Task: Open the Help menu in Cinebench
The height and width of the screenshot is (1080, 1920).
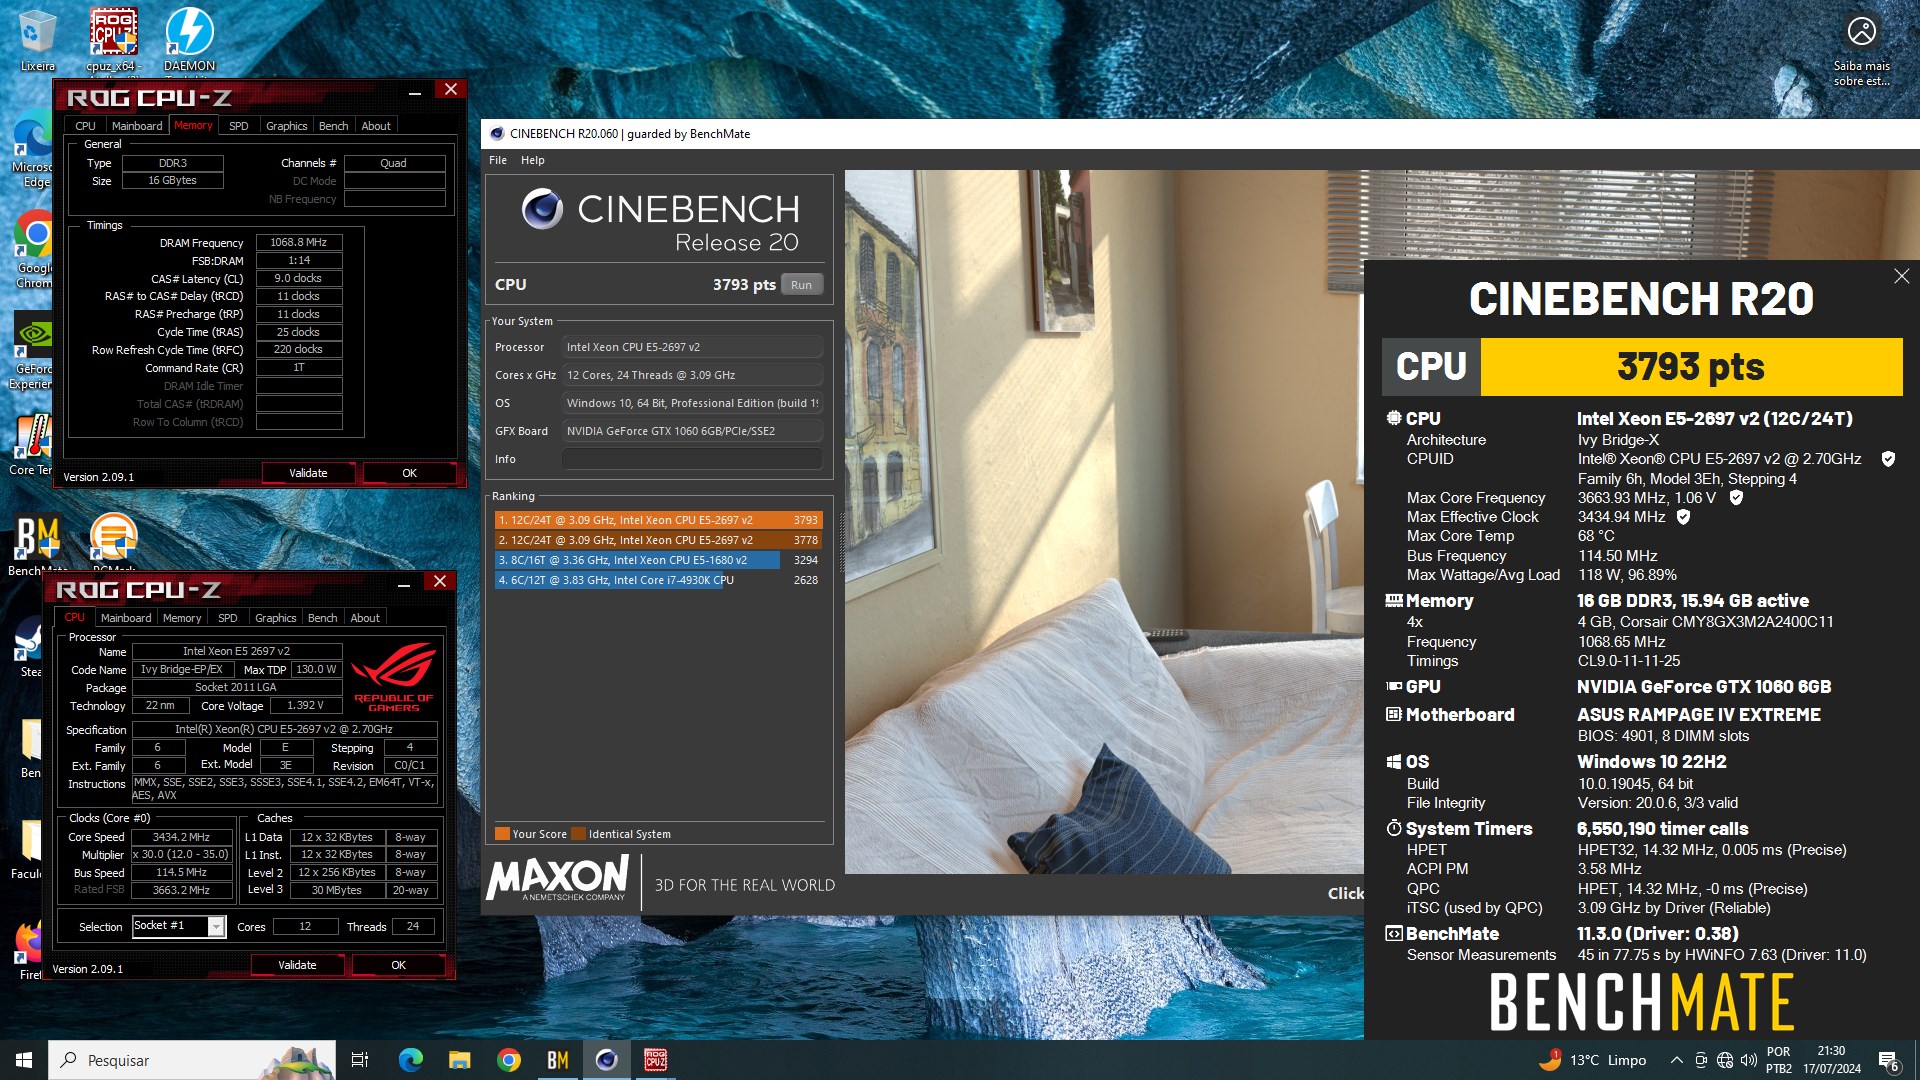Action: (533, 160)
